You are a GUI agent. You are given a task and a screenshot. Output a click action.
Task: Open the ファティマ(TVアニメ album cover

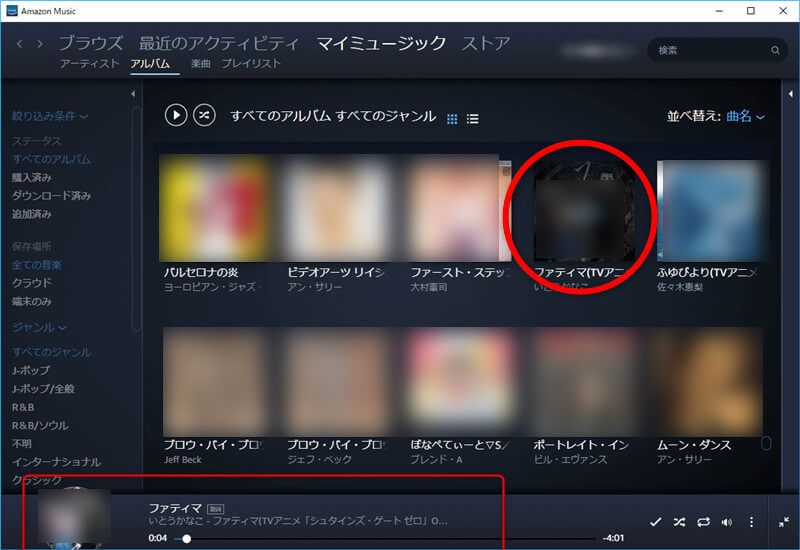pos(584,211)
